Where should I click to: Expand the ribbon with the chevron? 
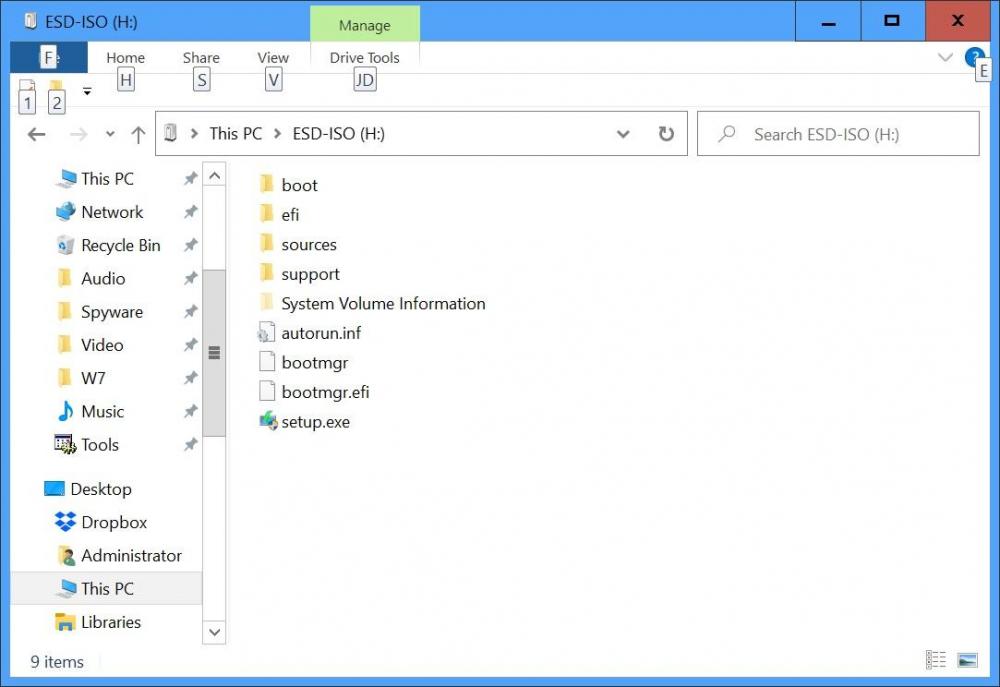945,57
